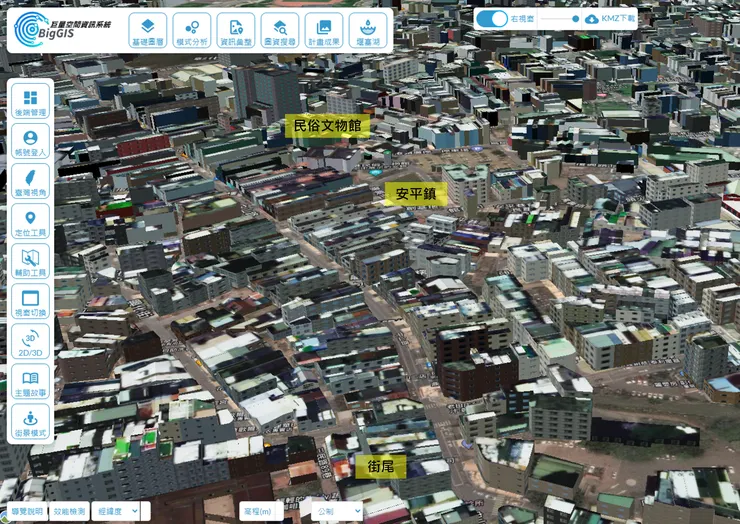Open the 計畫成果 project results gallery
This screenshot has height=524, width=740.
(324, 30)
